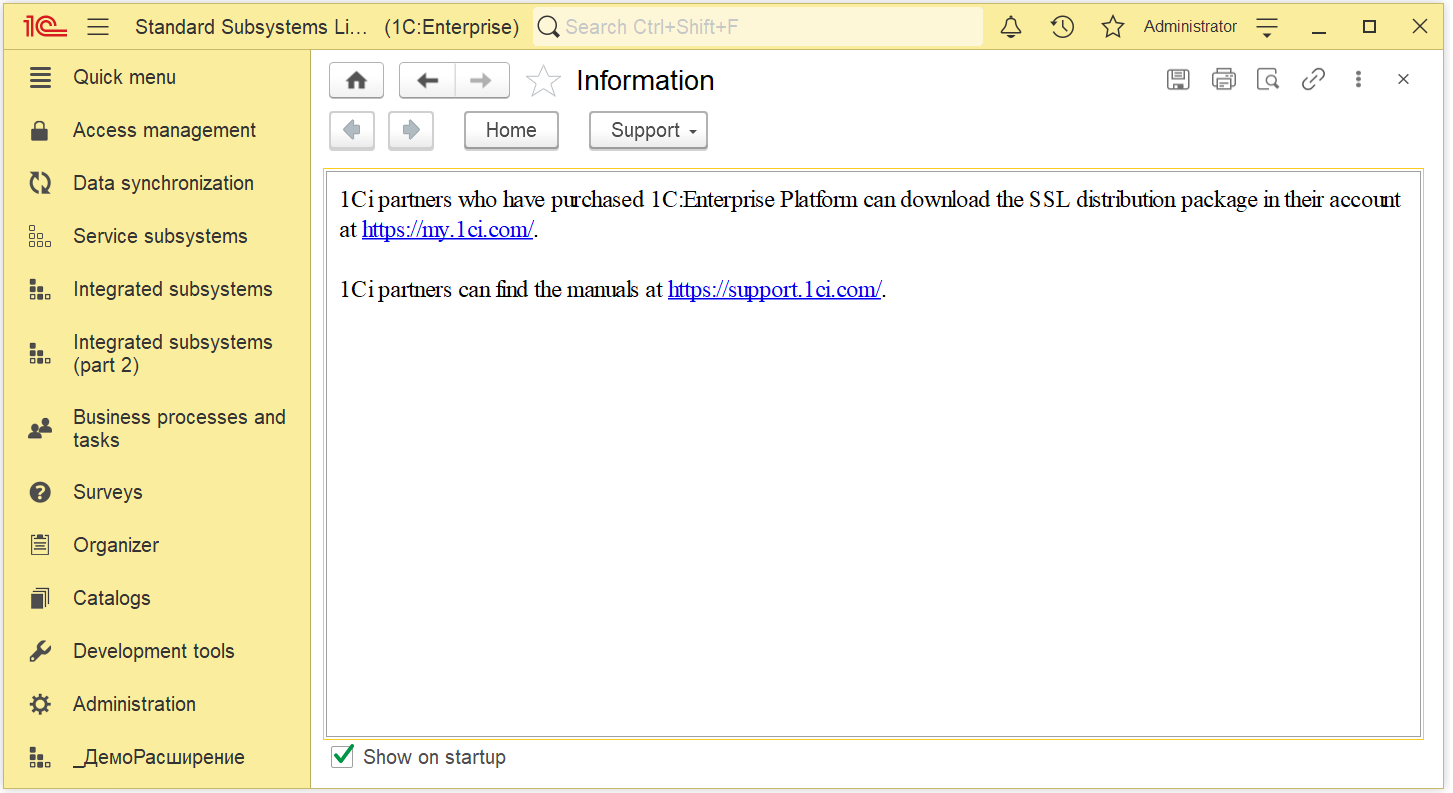Image resolution: width=1453 pixels, height=793 pixels.
Task: Open the notifications bell
Action: click(x=1011, y=27)
